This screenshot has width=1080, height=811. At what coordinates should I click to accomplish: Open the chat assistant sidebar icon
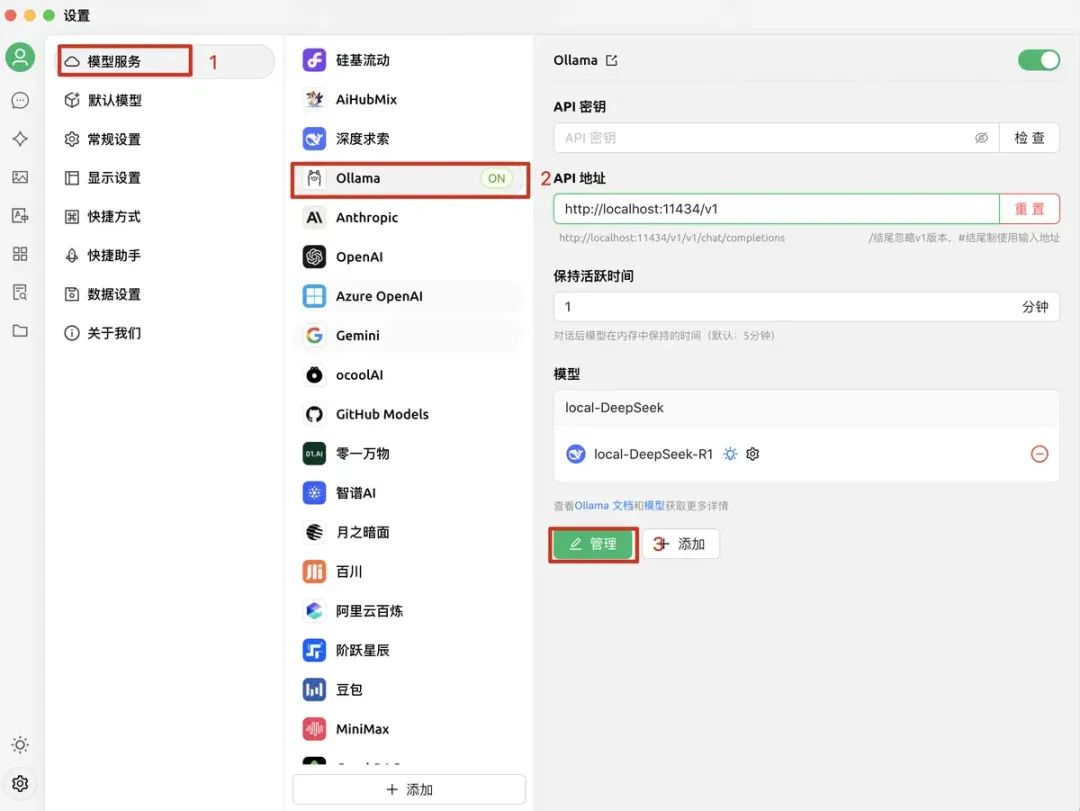click(x=20, y=101)
